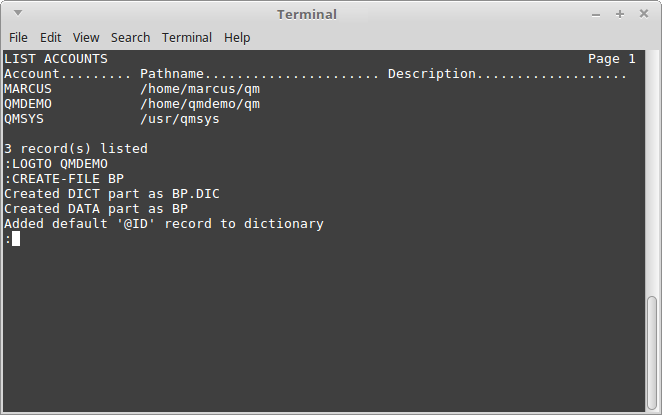The height and width of the screenshot is (415, 662).
Task: Open the Terminal menu
Action: point(187,38)
